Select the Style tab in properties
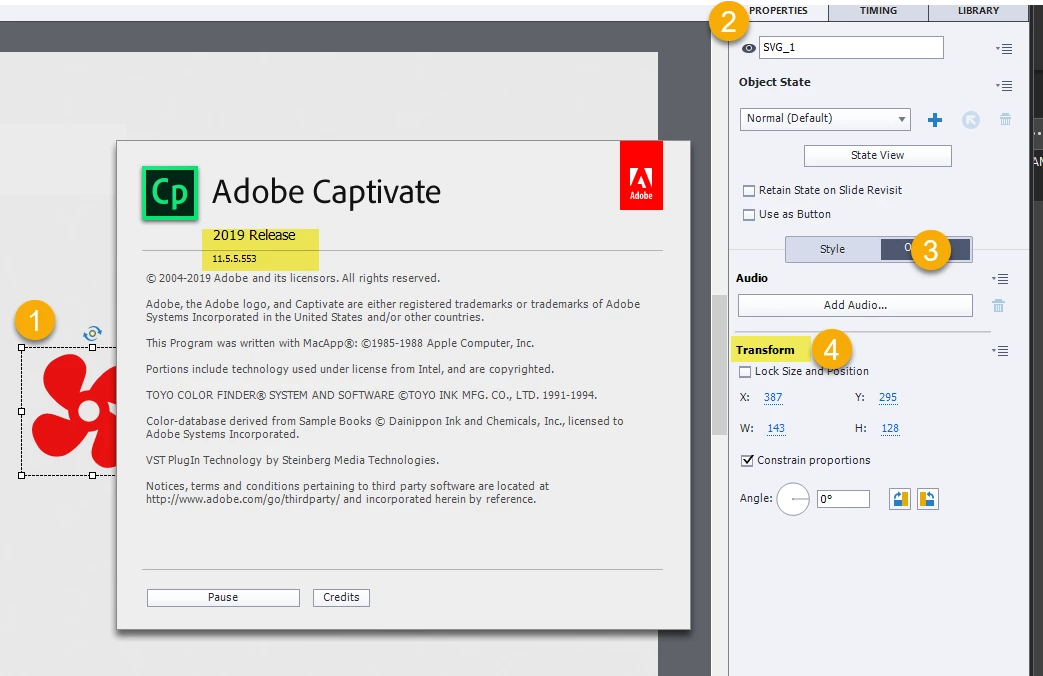Image resolution: width=1043 pixels, height=676 pixels. pyautogui.click(x=833, y=249)
